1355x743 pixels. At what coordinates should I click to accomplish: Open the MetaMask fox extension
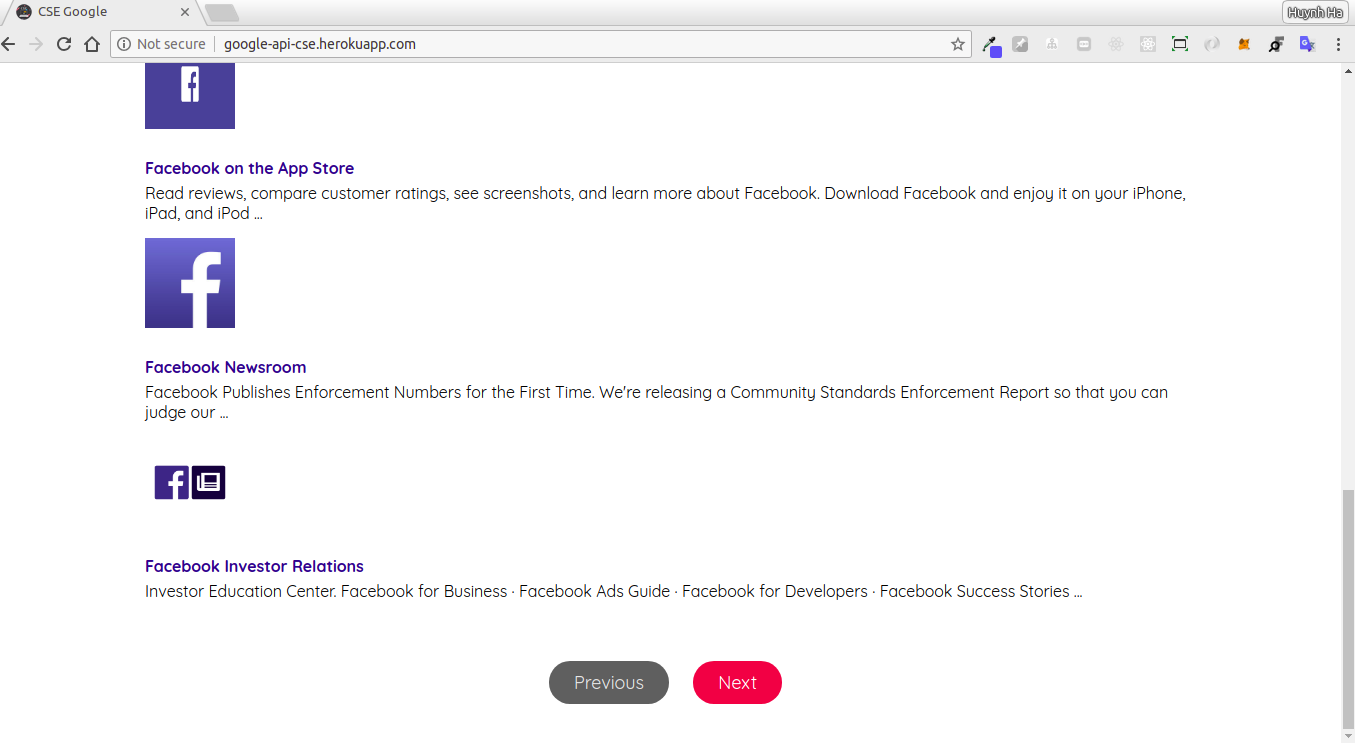point(1244,44)
